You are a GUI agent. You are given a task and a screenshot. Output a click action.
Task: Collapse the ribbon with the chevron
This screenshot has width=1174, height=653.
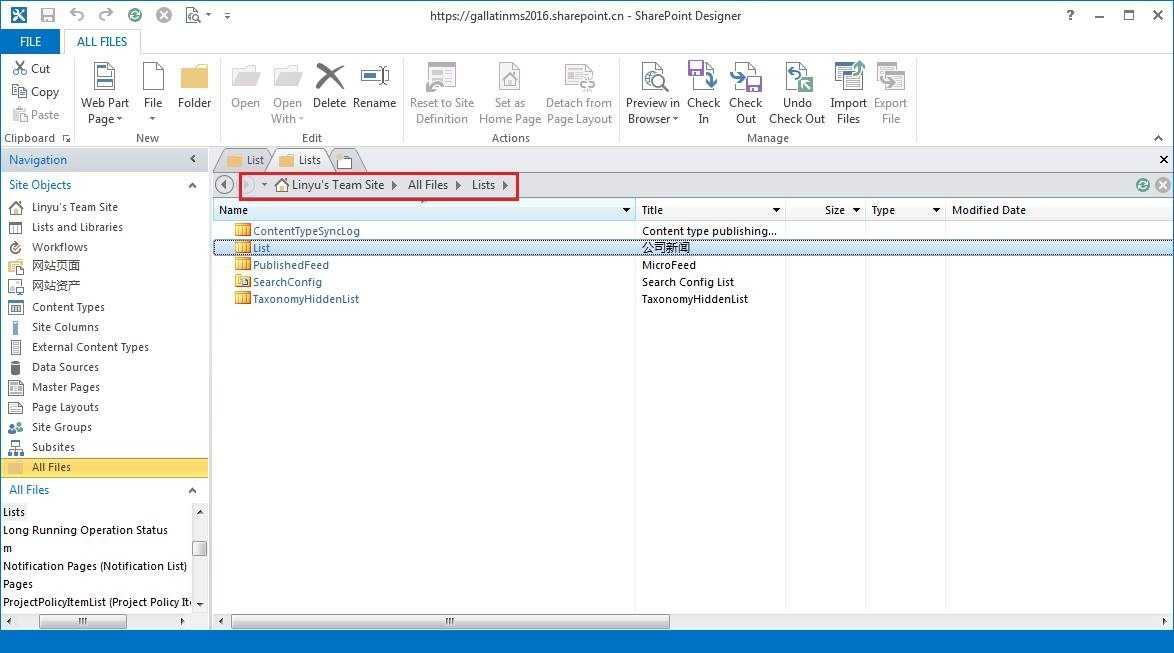pyautogui.click(x=1158, y=138)
